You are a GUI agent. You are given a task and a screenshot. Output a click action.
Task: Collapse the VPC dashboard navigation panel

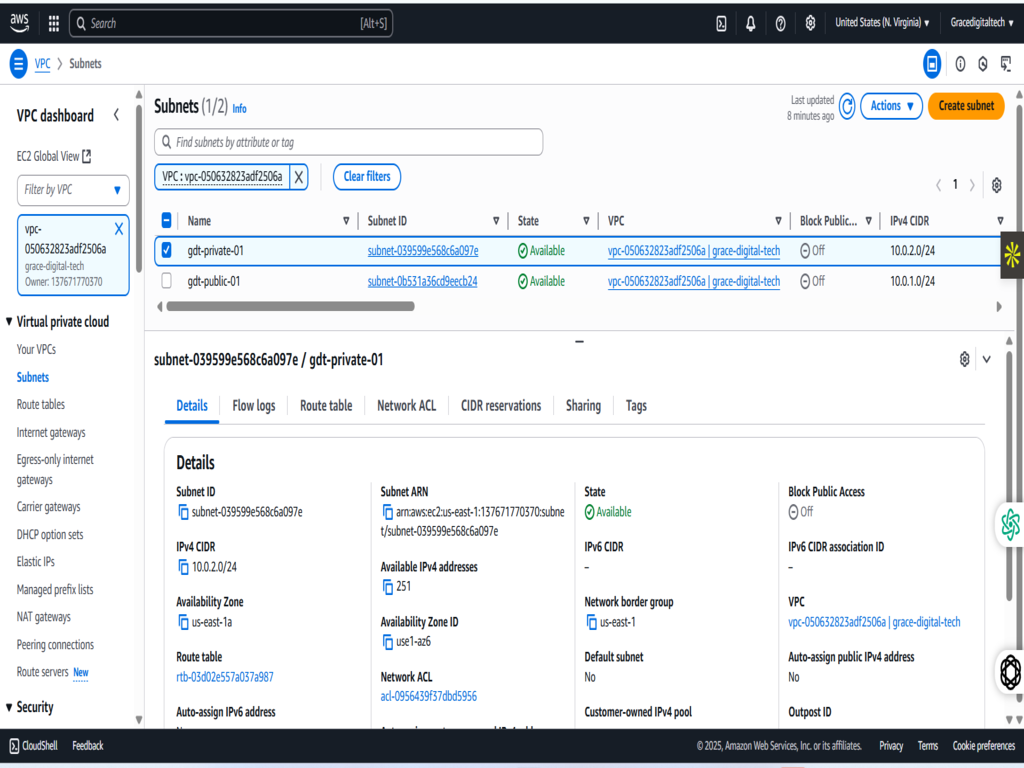pos(116,116)
